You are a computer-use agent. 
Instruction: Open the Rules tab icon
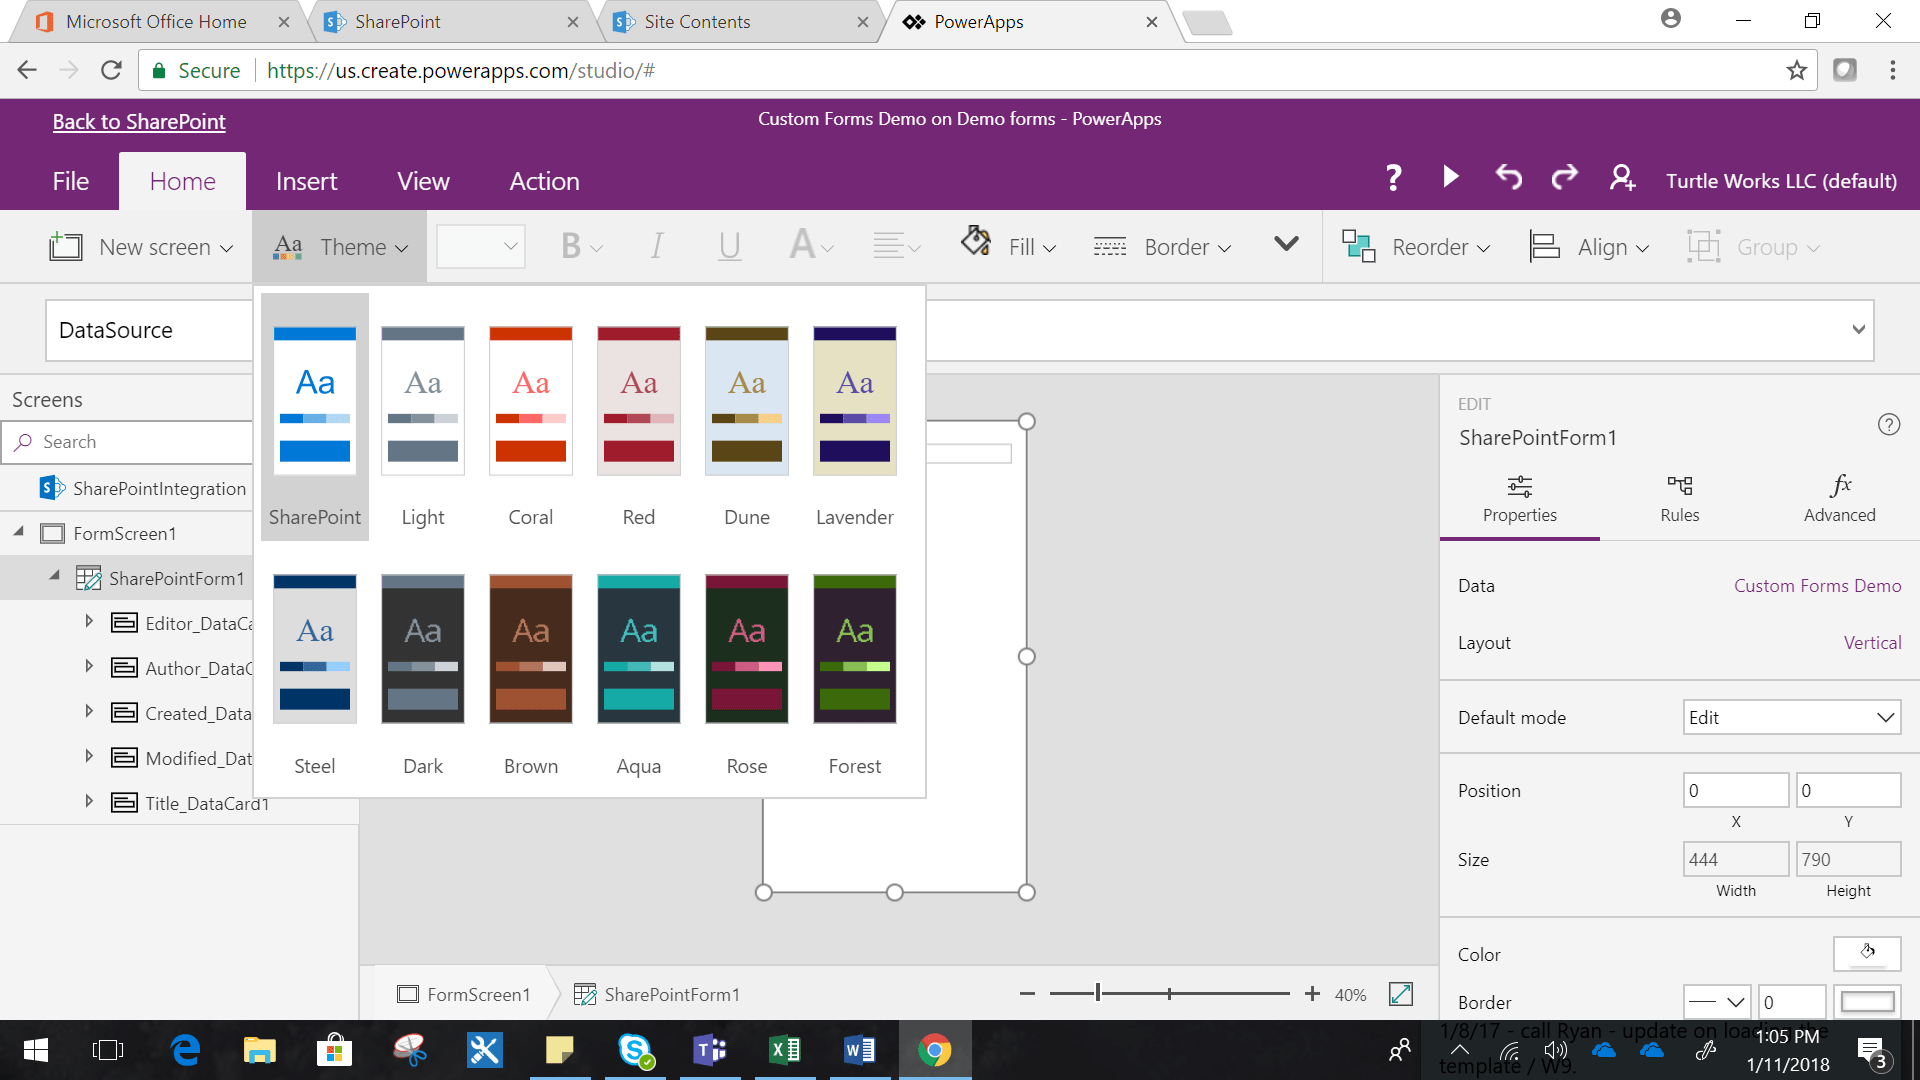coord(1679,487)
